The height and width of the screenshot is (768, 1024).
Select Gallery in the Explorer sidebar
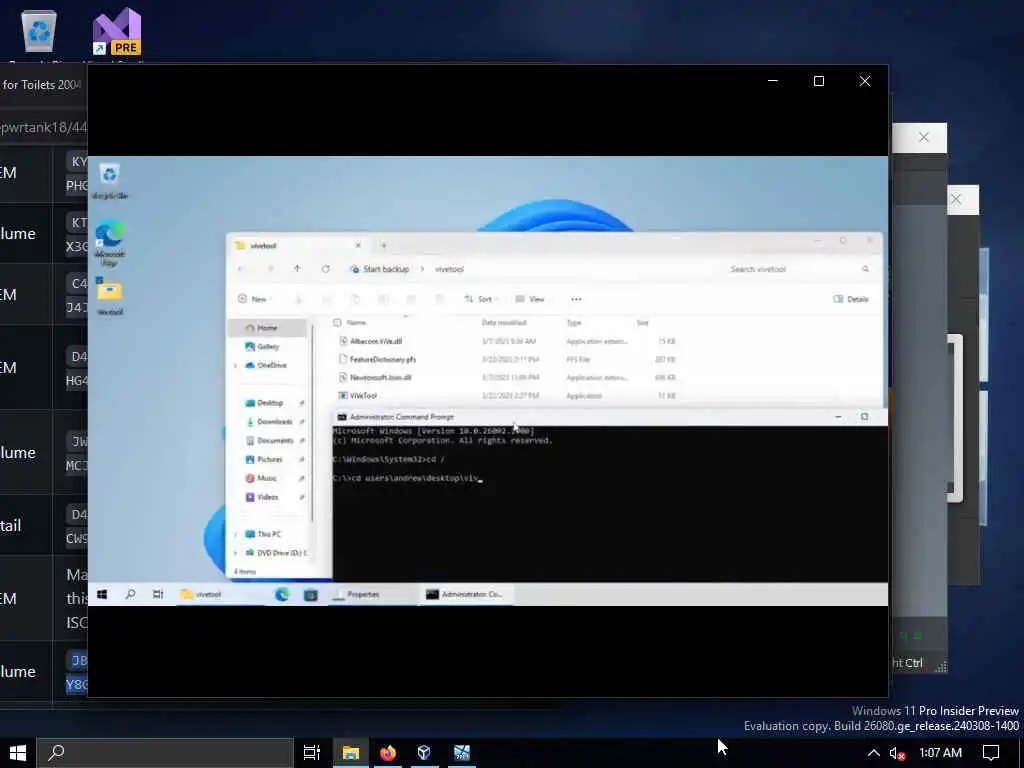tap(268, 347)
